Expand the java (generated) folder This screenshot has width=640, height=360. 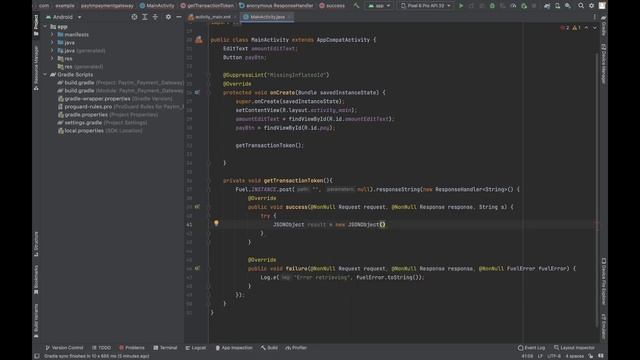coord(52,51)
